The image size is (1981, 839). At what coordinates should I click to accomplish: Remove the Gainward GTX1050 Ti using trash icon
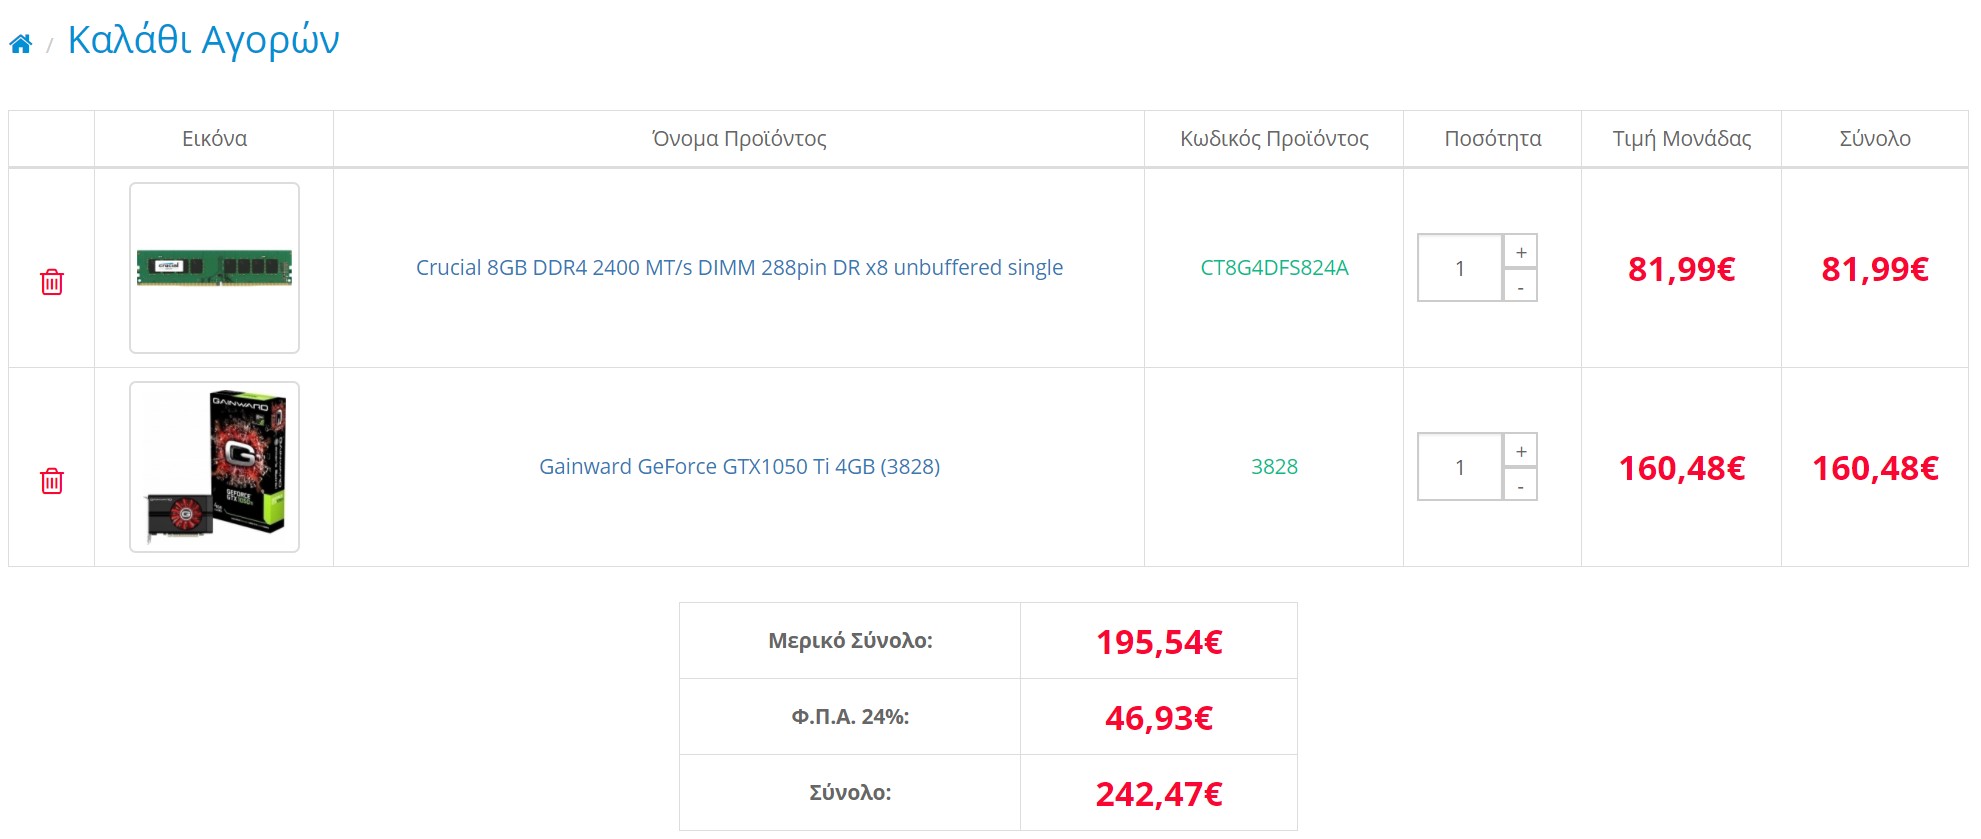(52, 481)
